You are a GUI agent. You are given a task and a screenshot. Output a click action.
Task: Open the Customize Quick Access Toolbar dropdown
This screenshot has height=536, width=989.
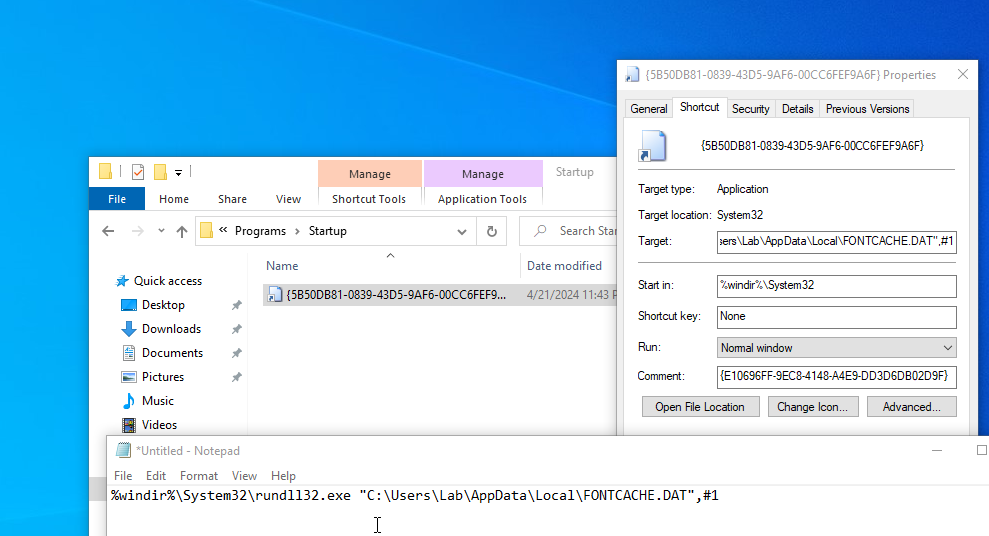pos(179,172)
